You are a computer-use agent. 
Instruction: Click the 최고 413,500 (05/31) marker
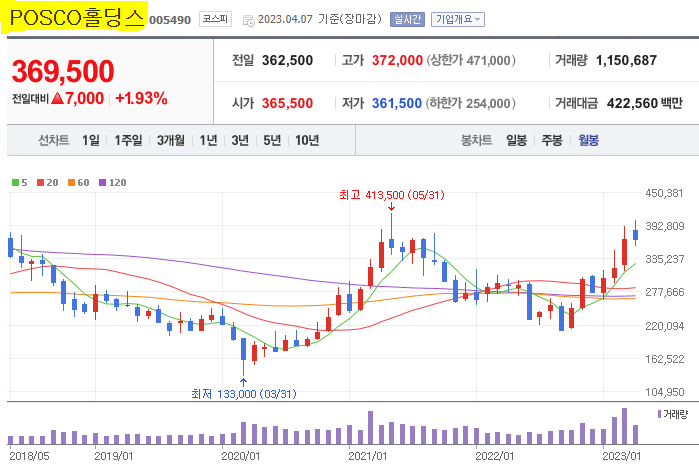click(x=391, y=195)
